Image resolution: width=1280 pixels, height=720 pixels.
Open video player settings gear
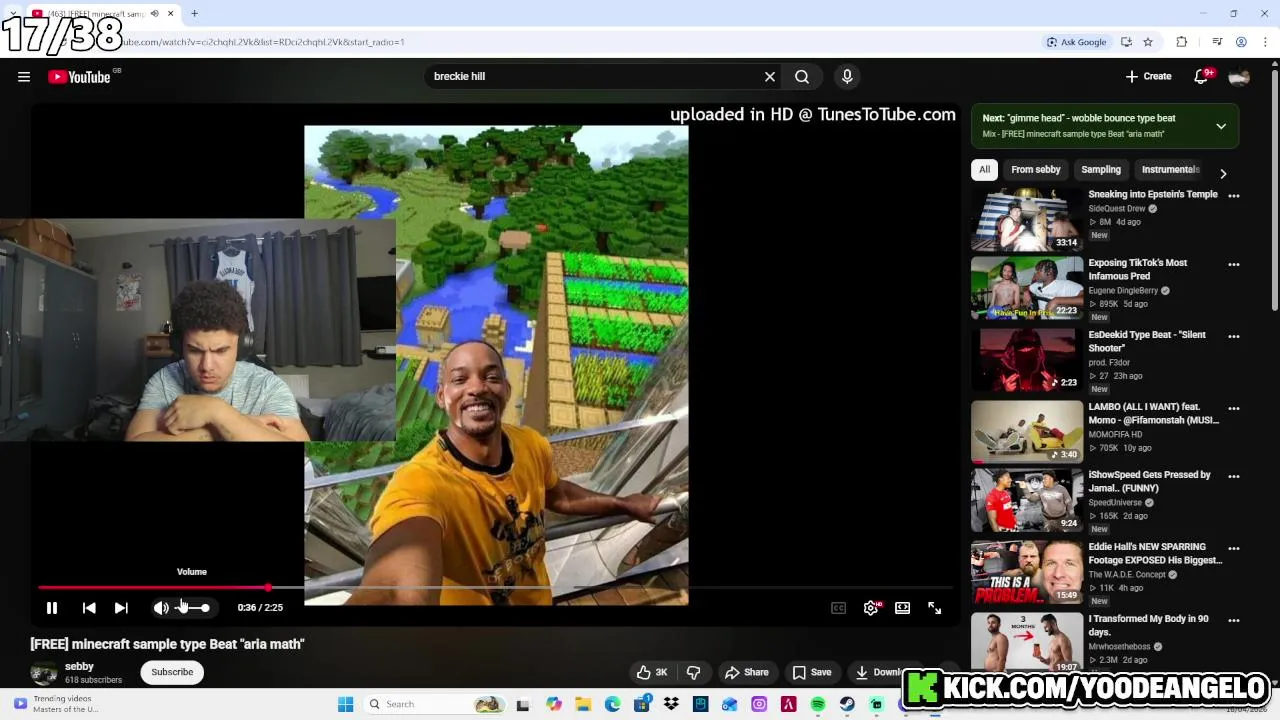(x=872, y=608)
